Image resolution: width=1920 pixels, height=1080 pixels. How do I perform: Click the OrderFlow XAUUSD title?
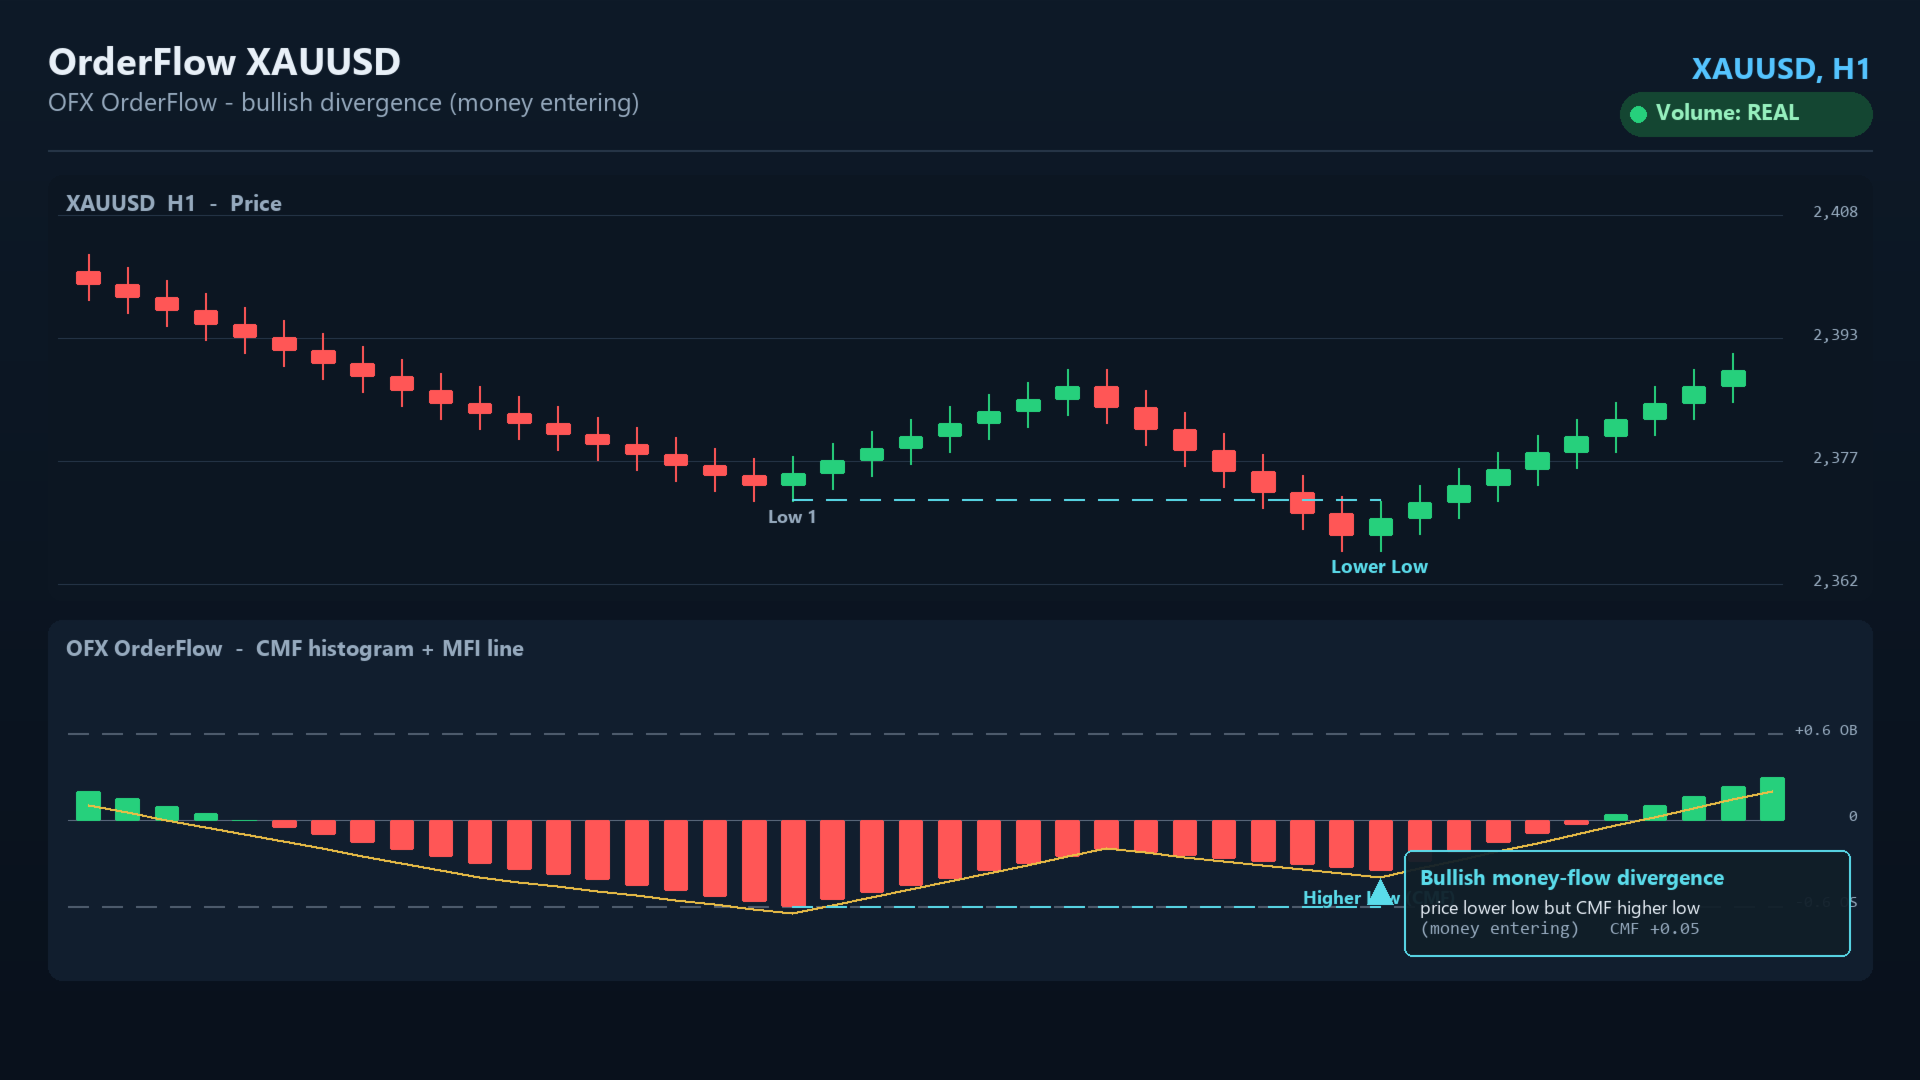(x=224, y=62)
